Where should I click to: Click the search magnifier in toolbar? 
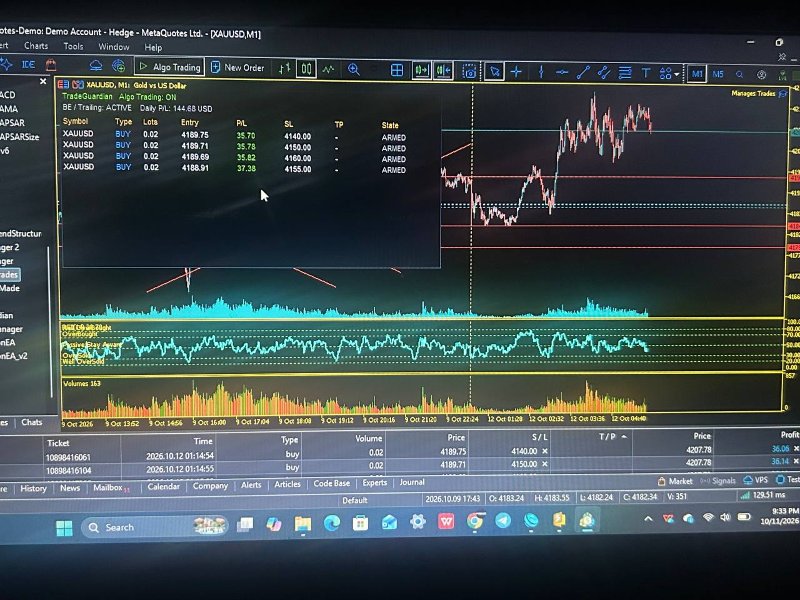[x=739, y=74]
